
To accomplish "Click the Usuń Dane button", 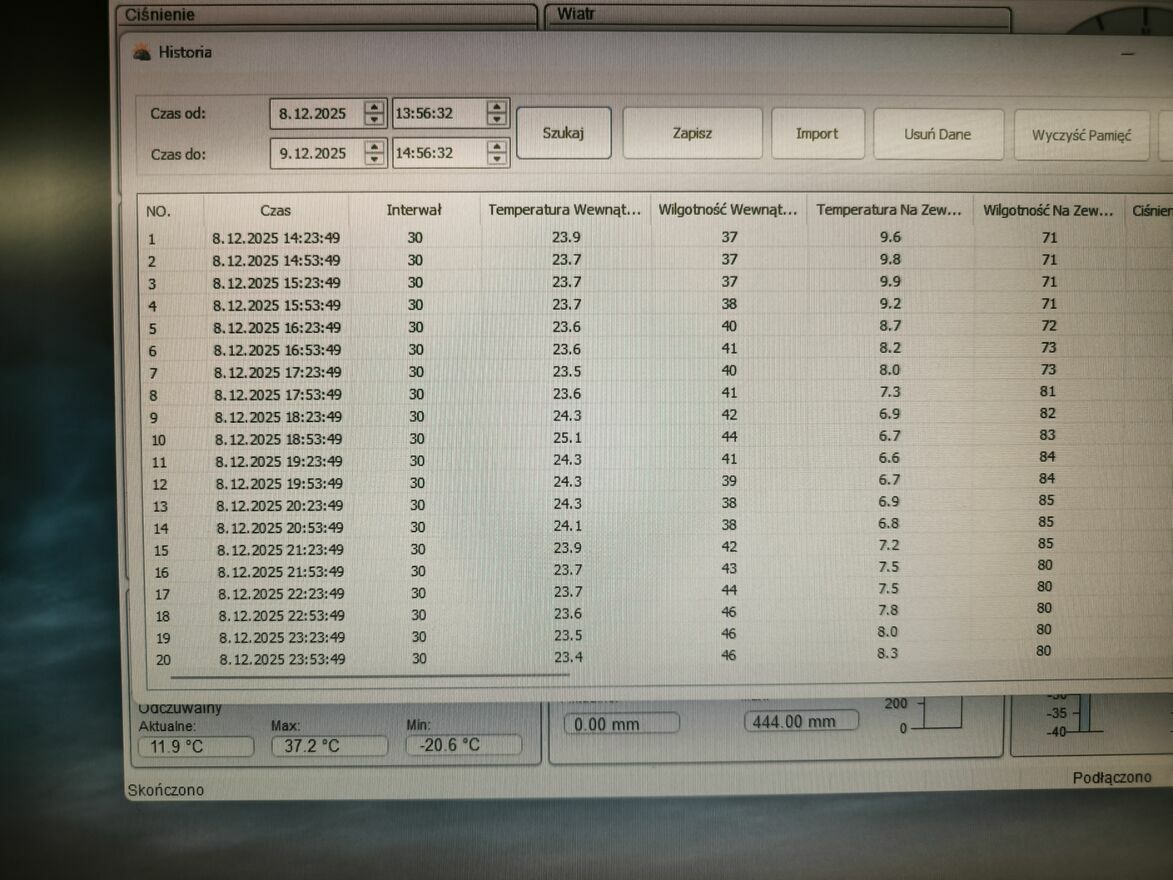I will pyautogui.click(x=937, y=135).
